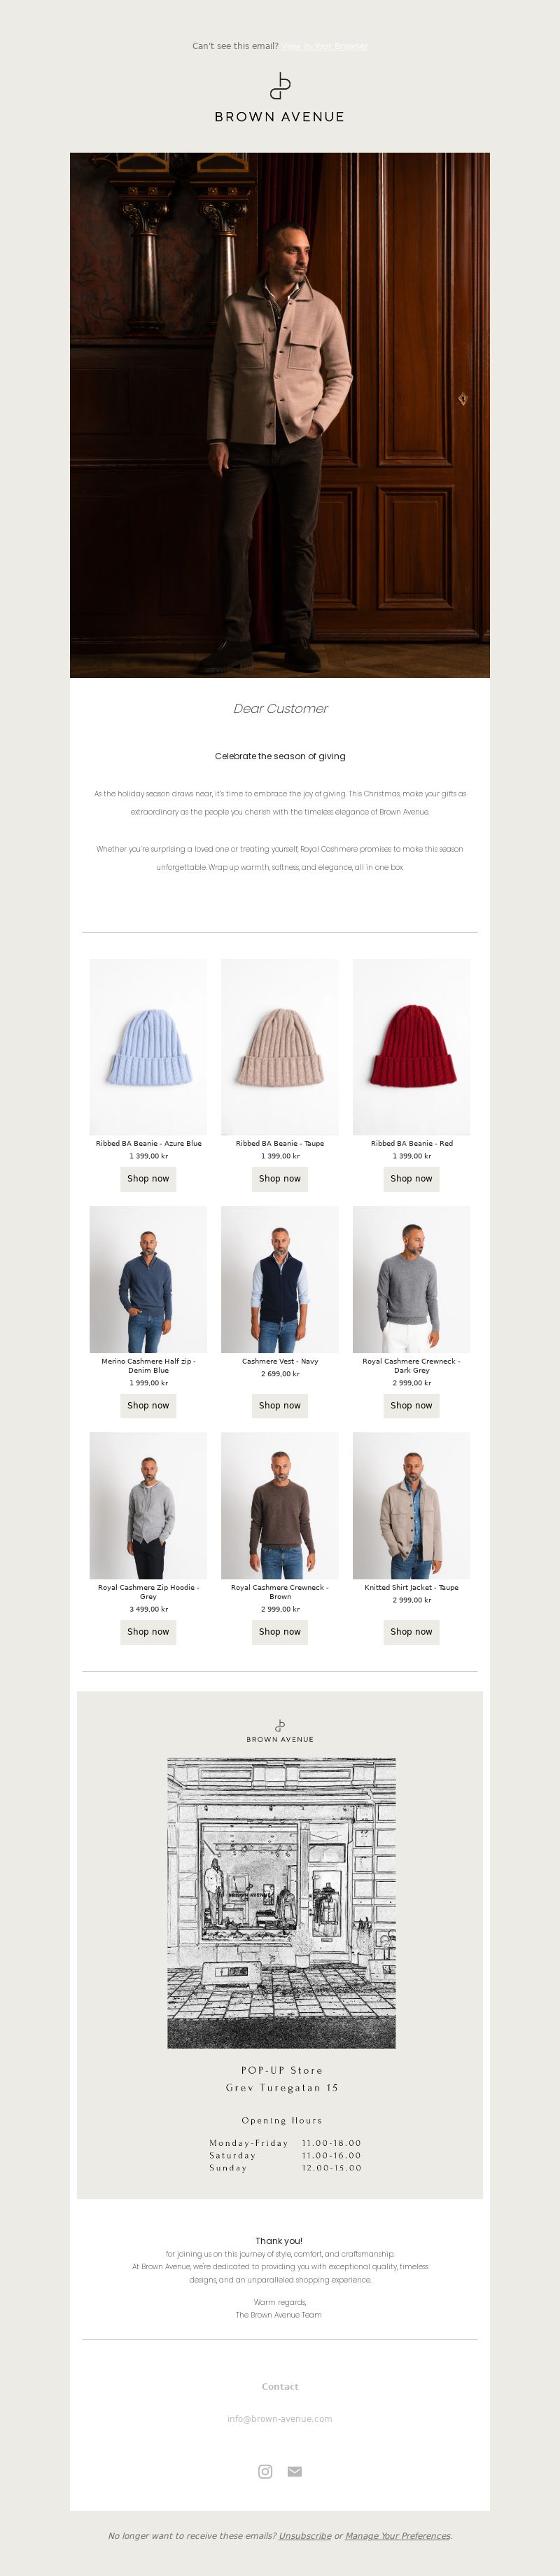Click Shop now under Knitted Shirt Jacket Taupe
The width and height of the screenshot is (560, 2576).
pyautogui.click(x=411, y=1631)
